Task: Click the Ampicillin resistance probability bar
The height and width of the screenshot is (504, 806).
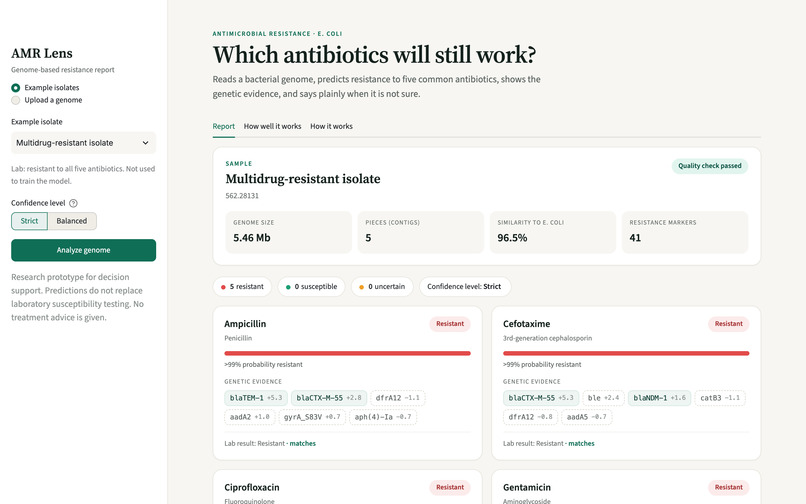Action: (347, 353)
